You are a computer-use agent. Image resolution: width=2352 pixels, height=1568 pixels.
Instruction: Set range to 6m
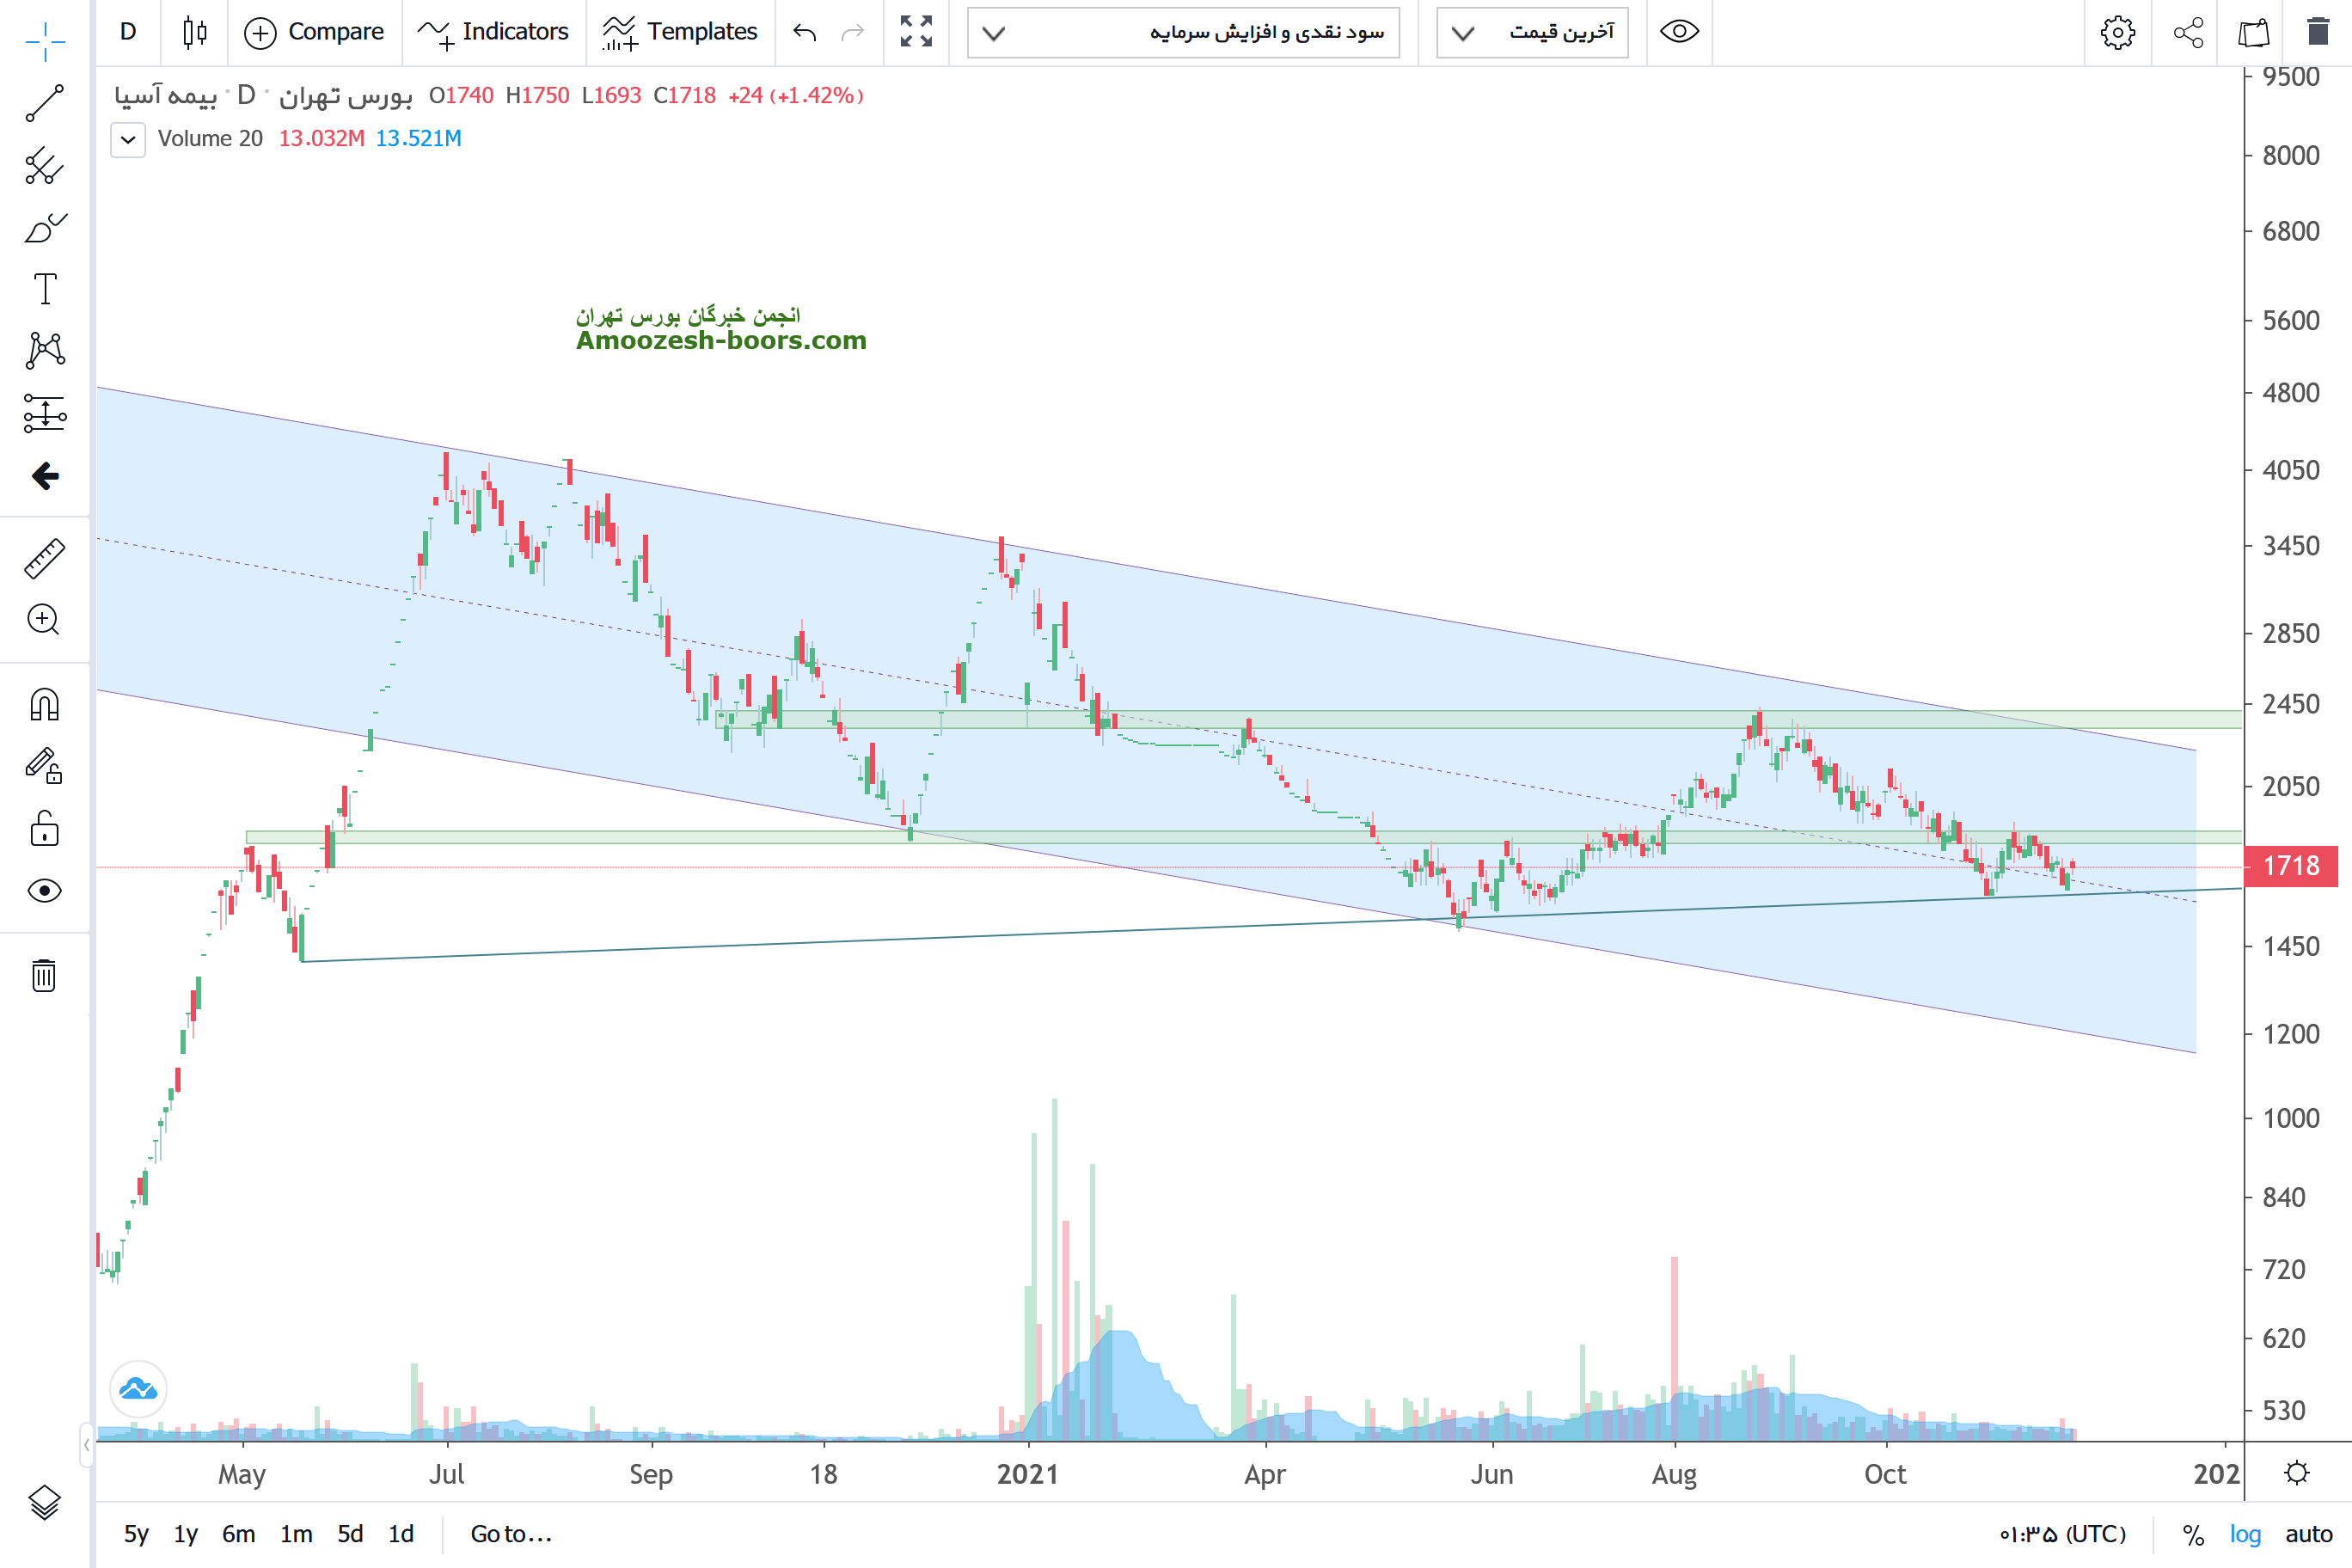click(238, 1534)
